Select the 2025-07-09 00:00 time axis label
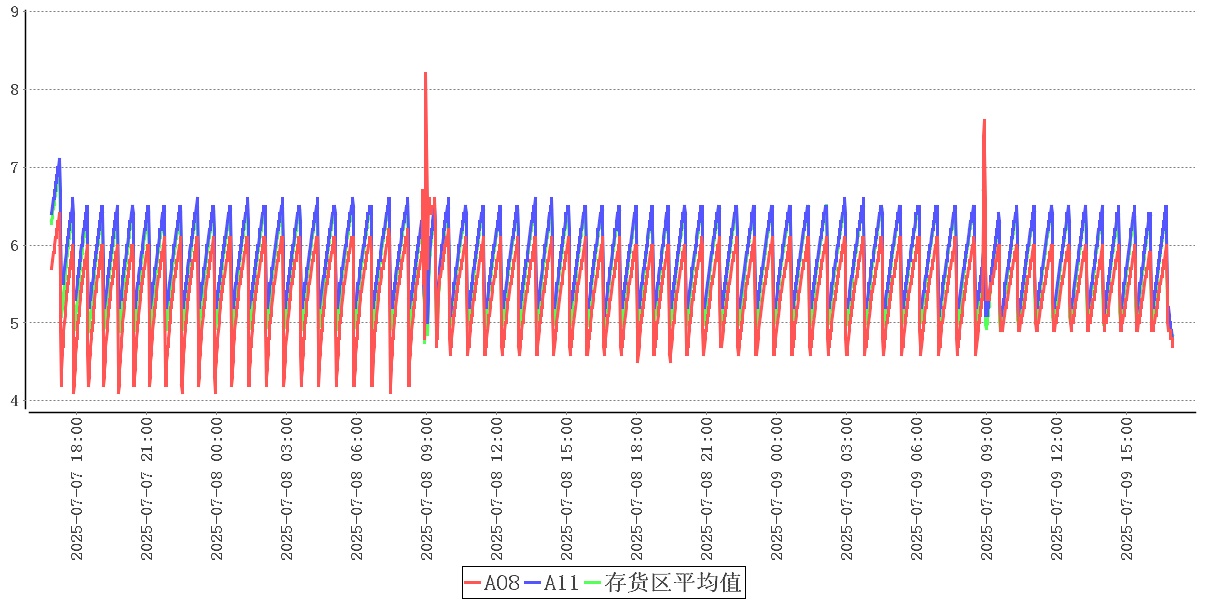 (777, 489)
